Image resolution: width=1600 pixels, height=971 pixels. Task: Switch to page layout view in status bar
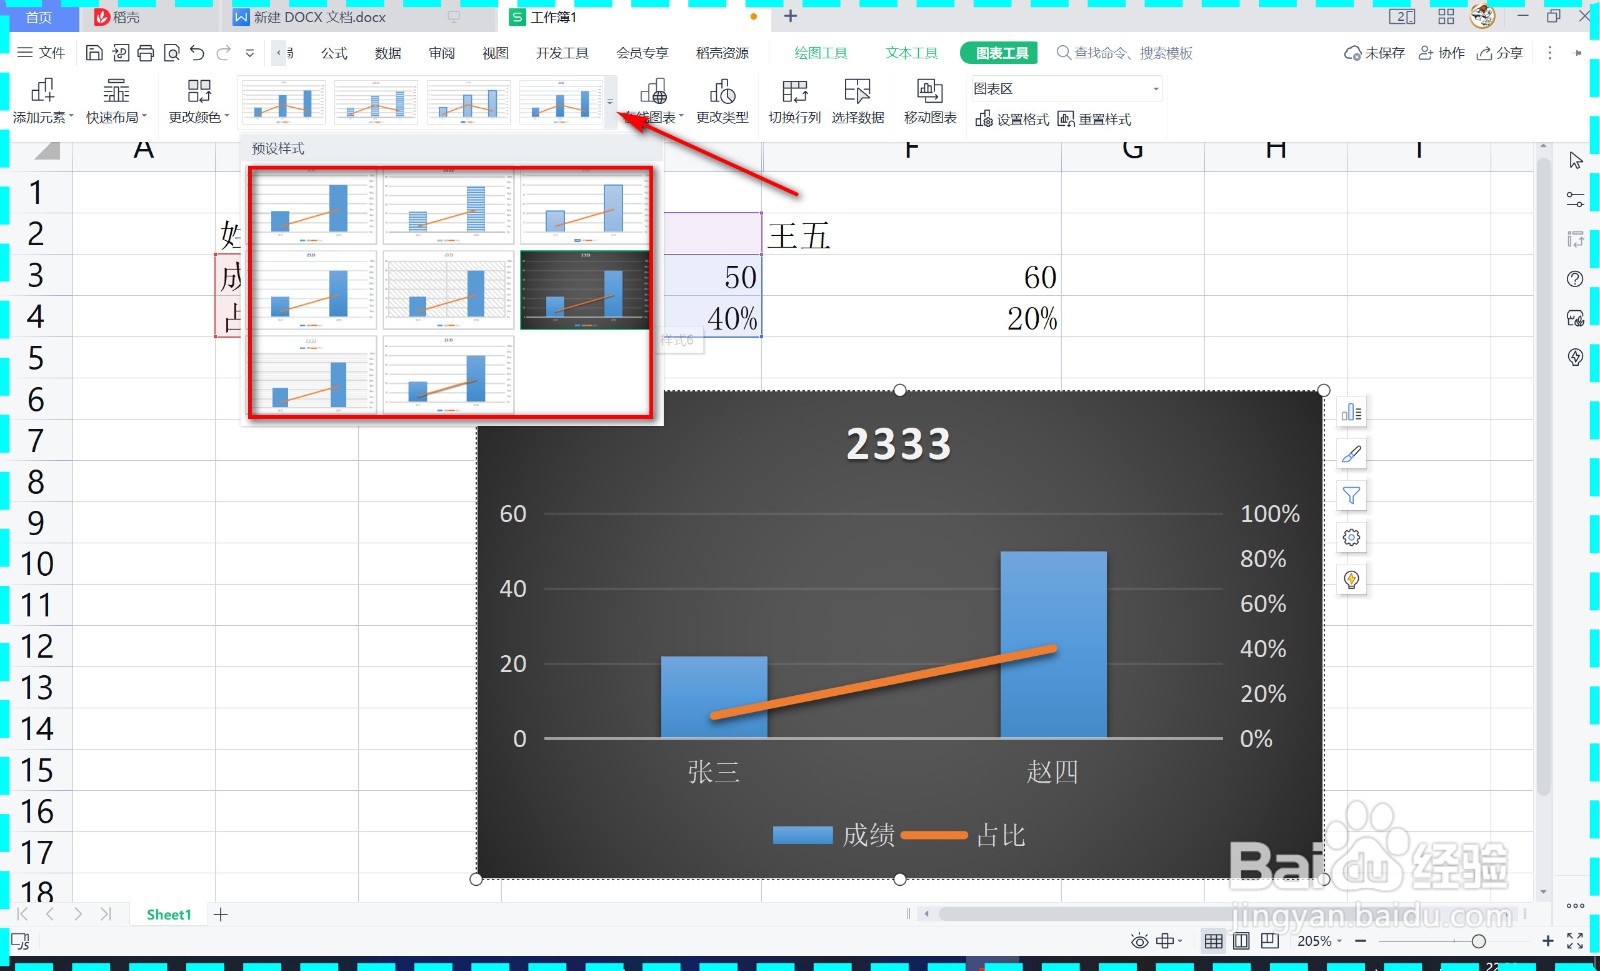(x=1242, y=941)
